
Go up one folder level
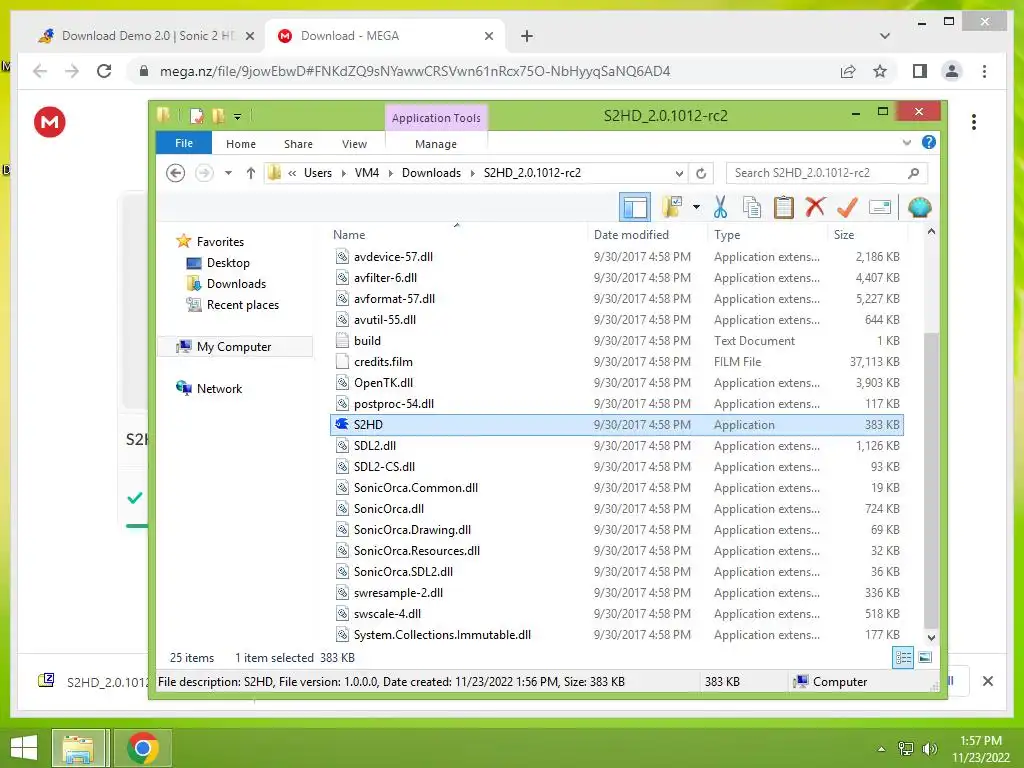tap(251, 173)
